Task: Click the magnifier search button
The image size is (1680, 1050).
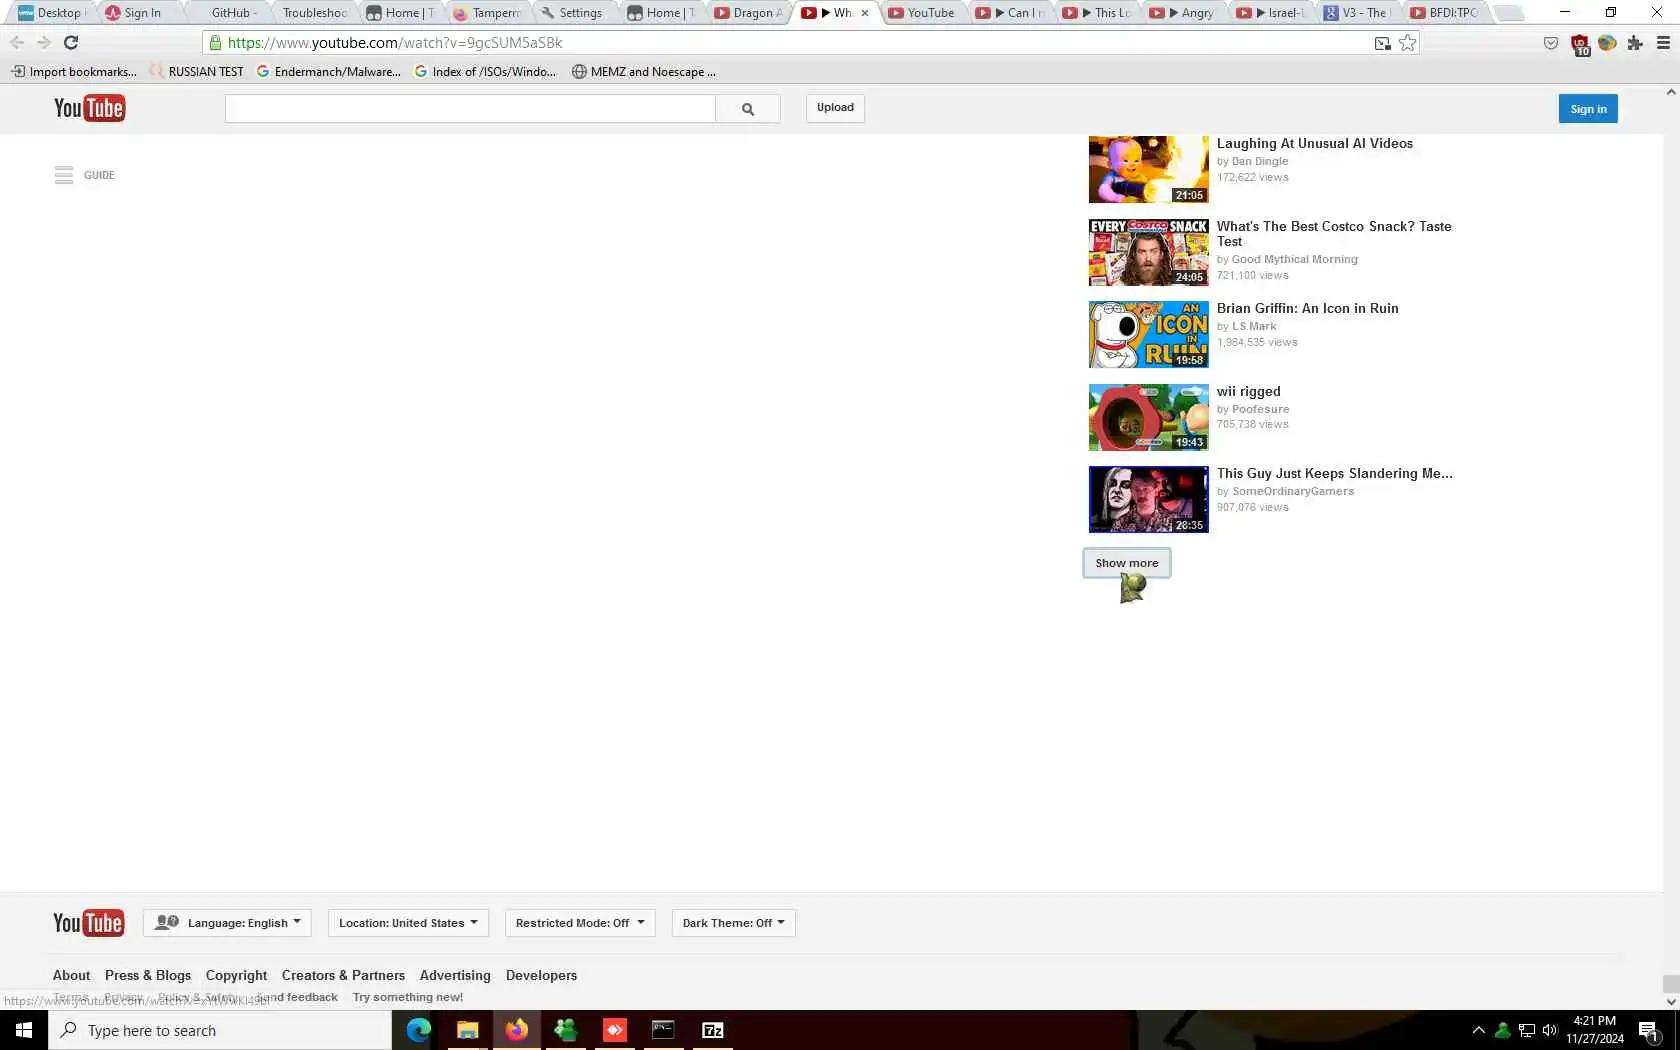Action: pos(747,109)
